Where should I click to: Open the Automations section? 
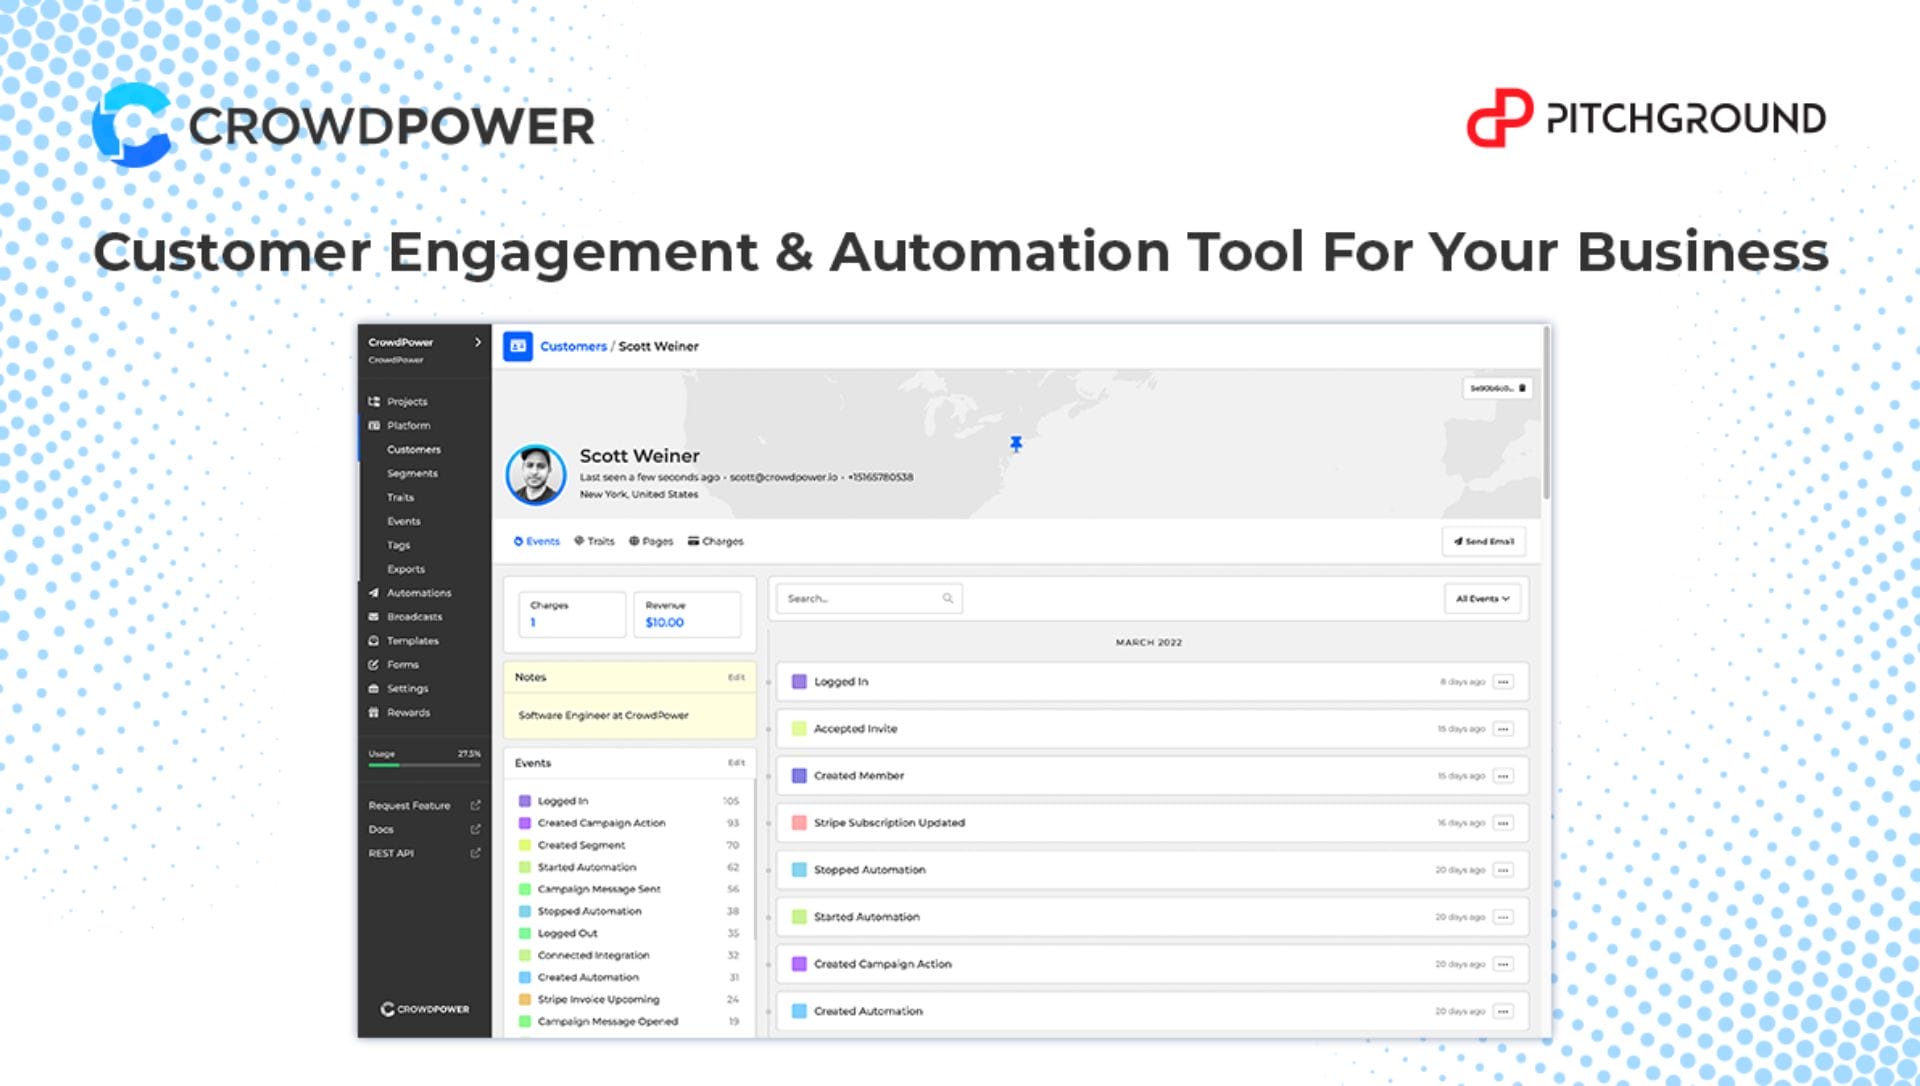click(x=418, y=593)
